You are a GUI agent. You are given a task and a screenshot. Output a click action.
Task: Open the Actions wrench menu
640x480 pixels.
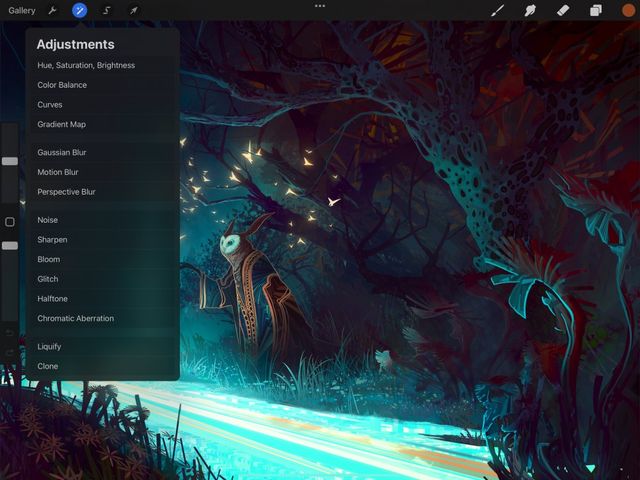pos(53,11)
